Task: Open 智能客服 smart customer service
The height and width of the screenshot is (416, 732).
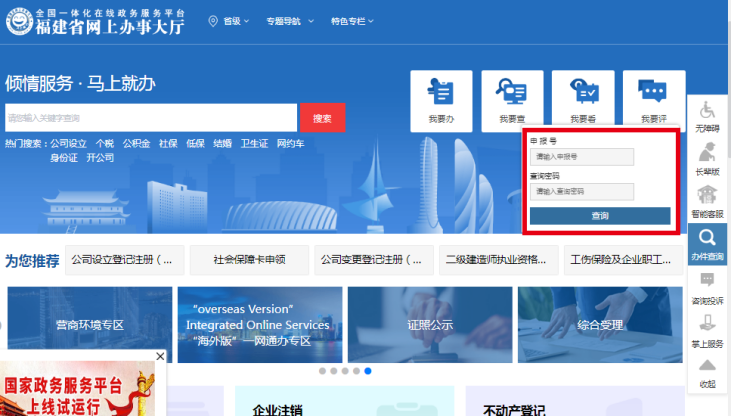Action: 707,200
